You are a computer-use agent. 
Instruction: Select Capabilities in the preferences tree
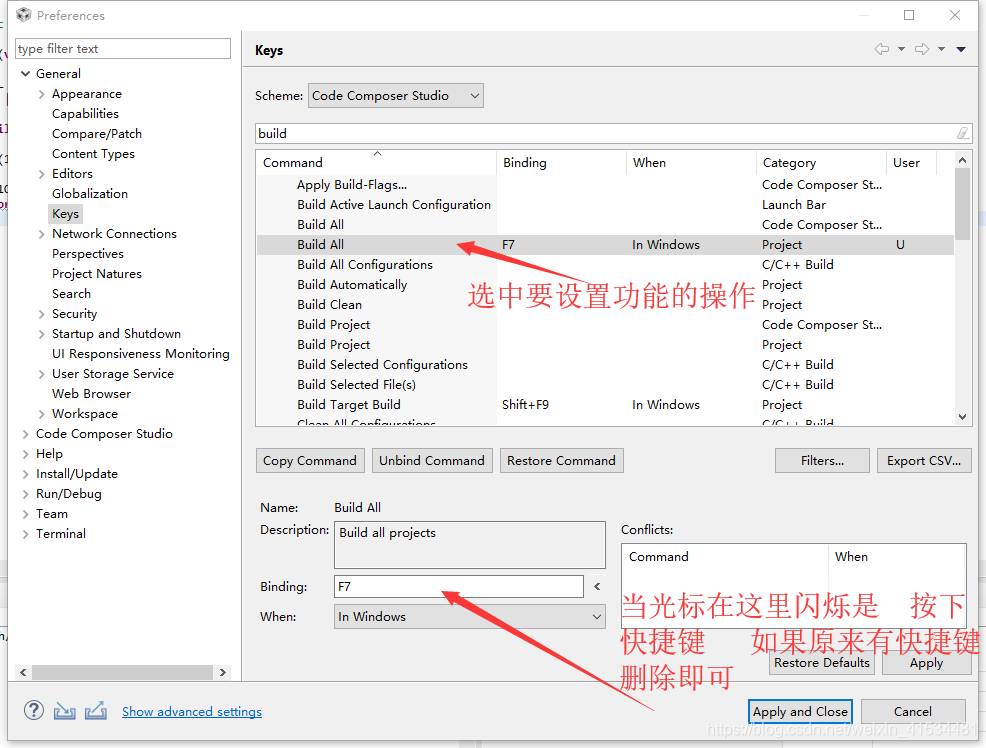85,114
